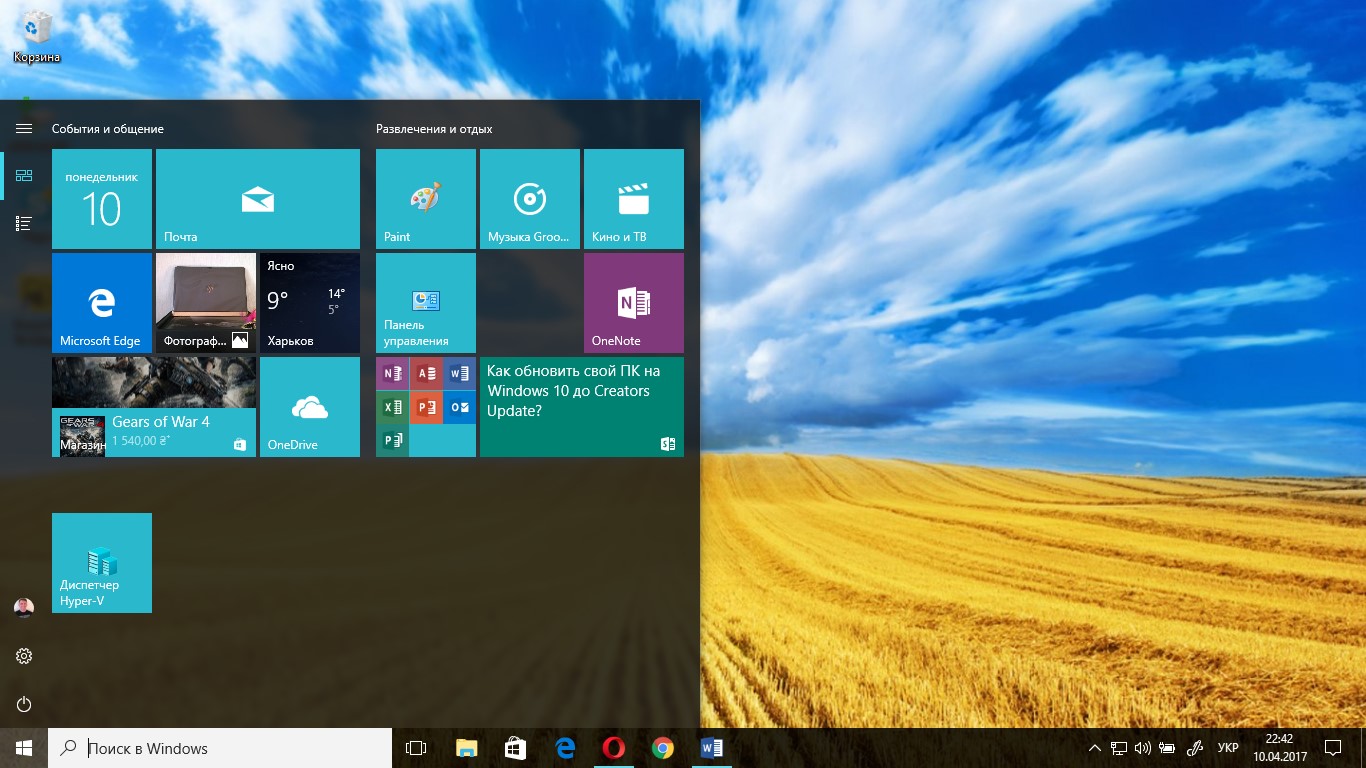Open the Панель управления tile
Viewport: 1366px width, 768px height.
(426, 303)
